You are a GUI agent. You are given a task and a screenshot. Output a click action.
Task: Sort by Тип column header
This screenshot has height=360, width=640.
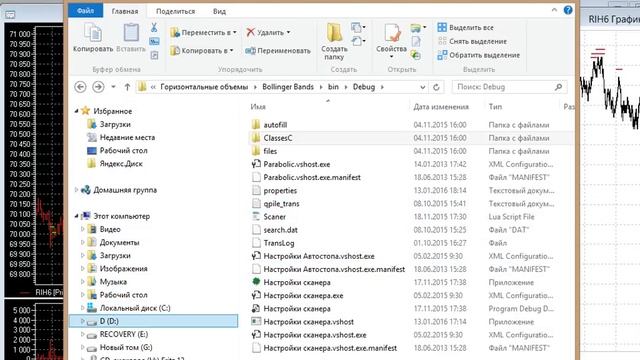click(495, 107)
